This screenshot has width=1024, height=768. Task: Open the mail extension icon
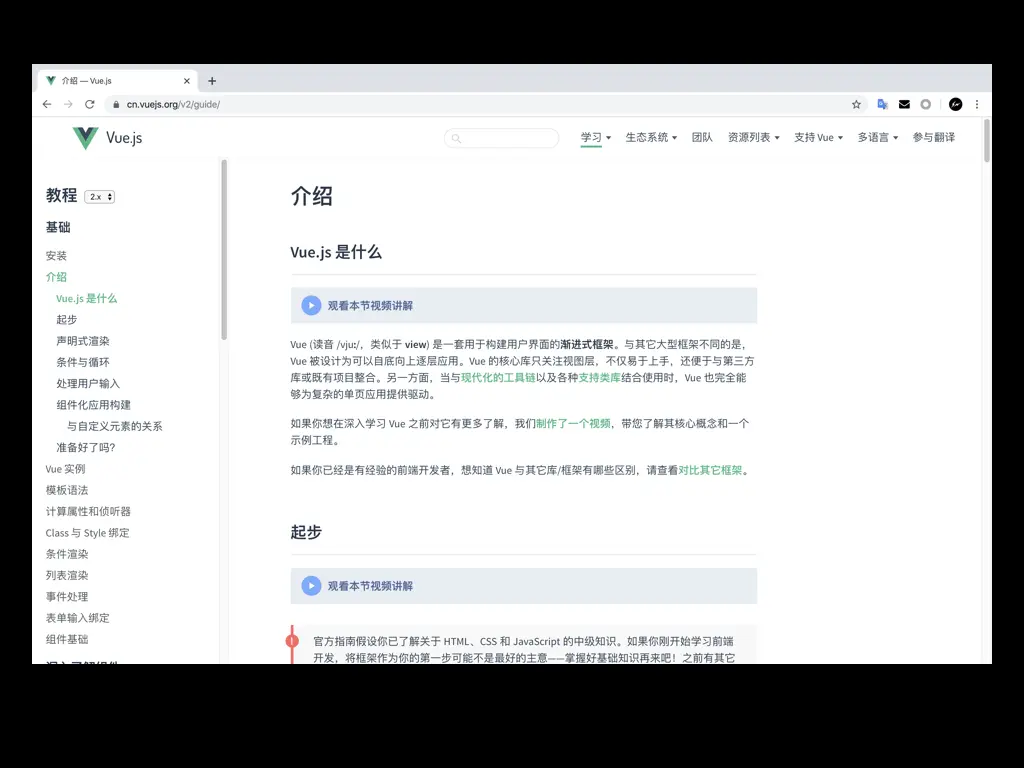pyautogui.click(x=904, y=104)
